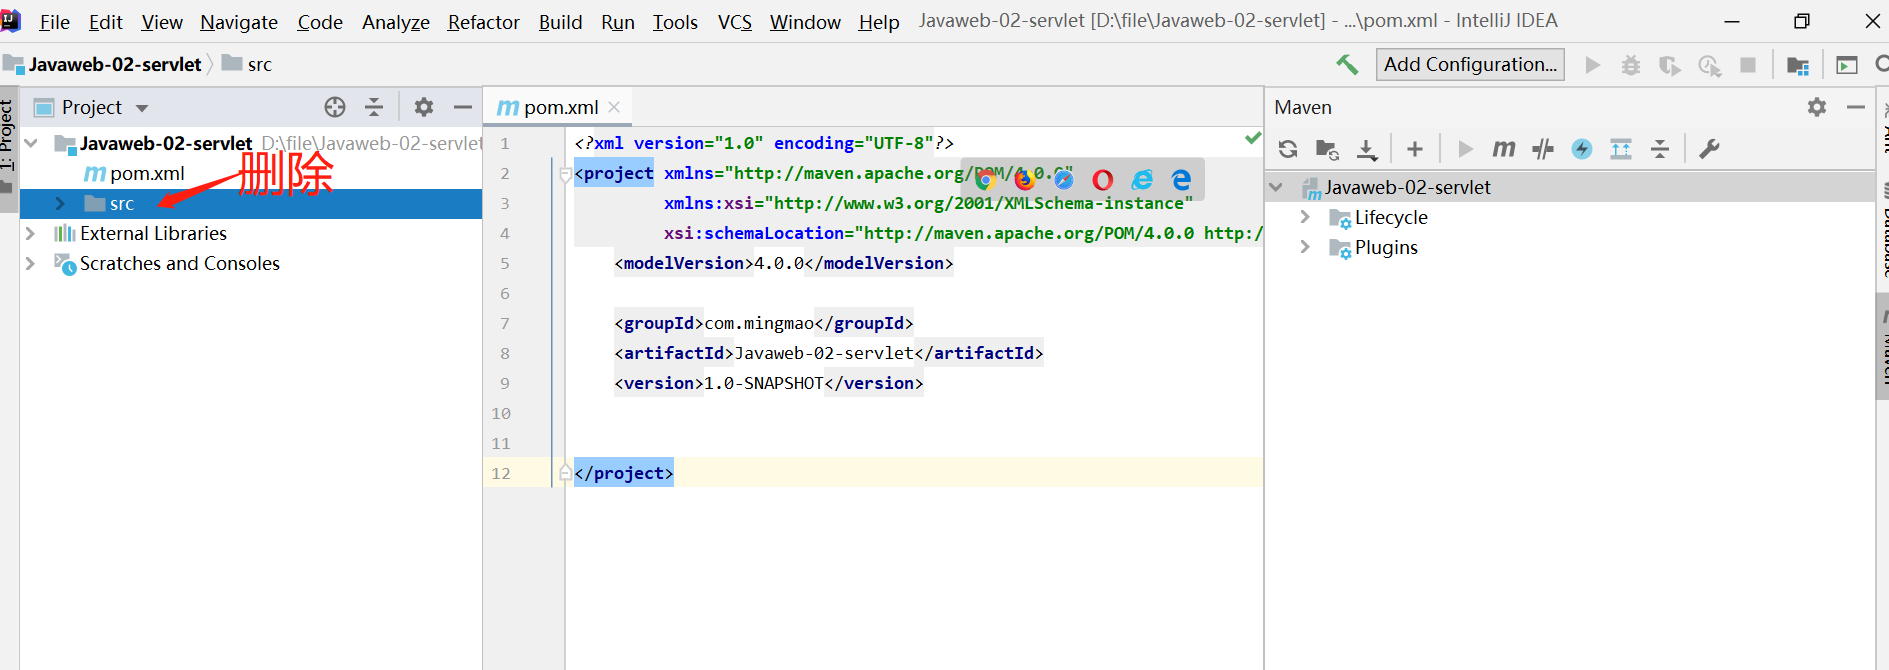The width and height of the screenshot is (1889, 670).
Task: Open Project panel settings gear
Action: 424,107
